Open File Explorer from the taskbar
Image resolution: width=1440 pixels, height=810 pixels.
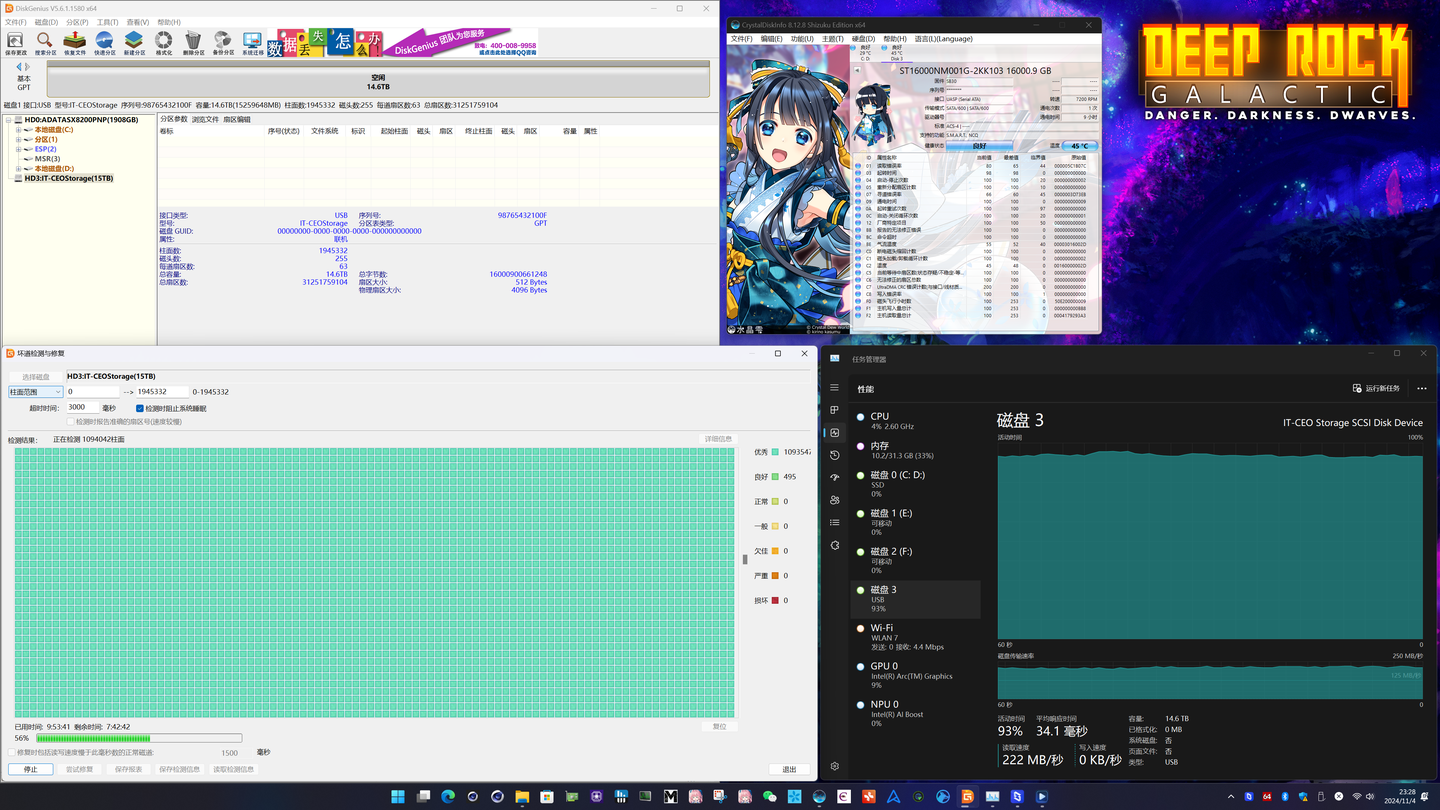click(522, 797)
